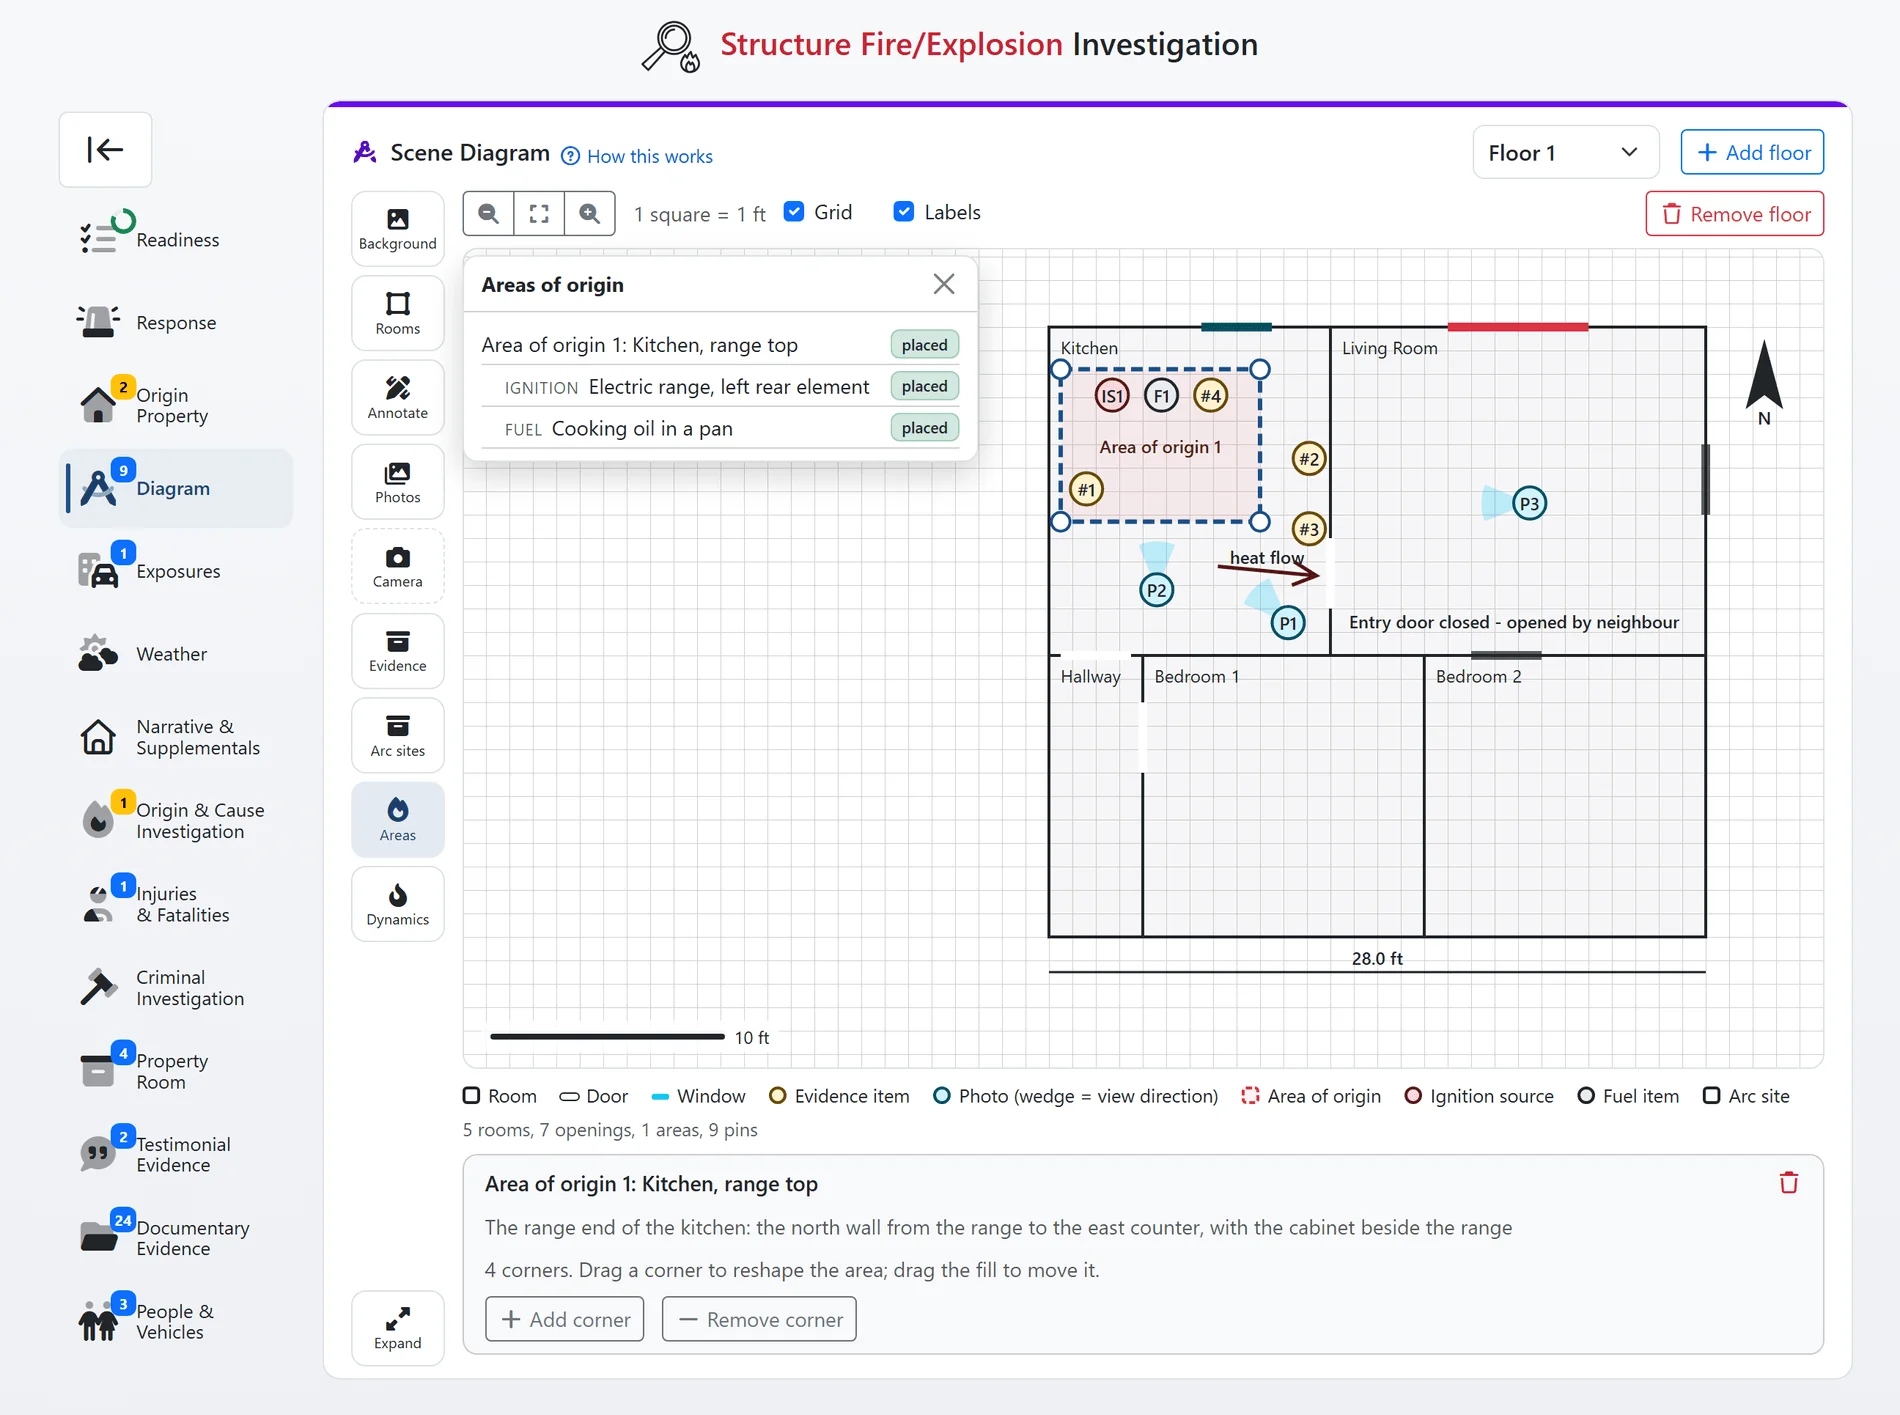
Task: Open the Weather section
Action: click(x=177, y=654)
